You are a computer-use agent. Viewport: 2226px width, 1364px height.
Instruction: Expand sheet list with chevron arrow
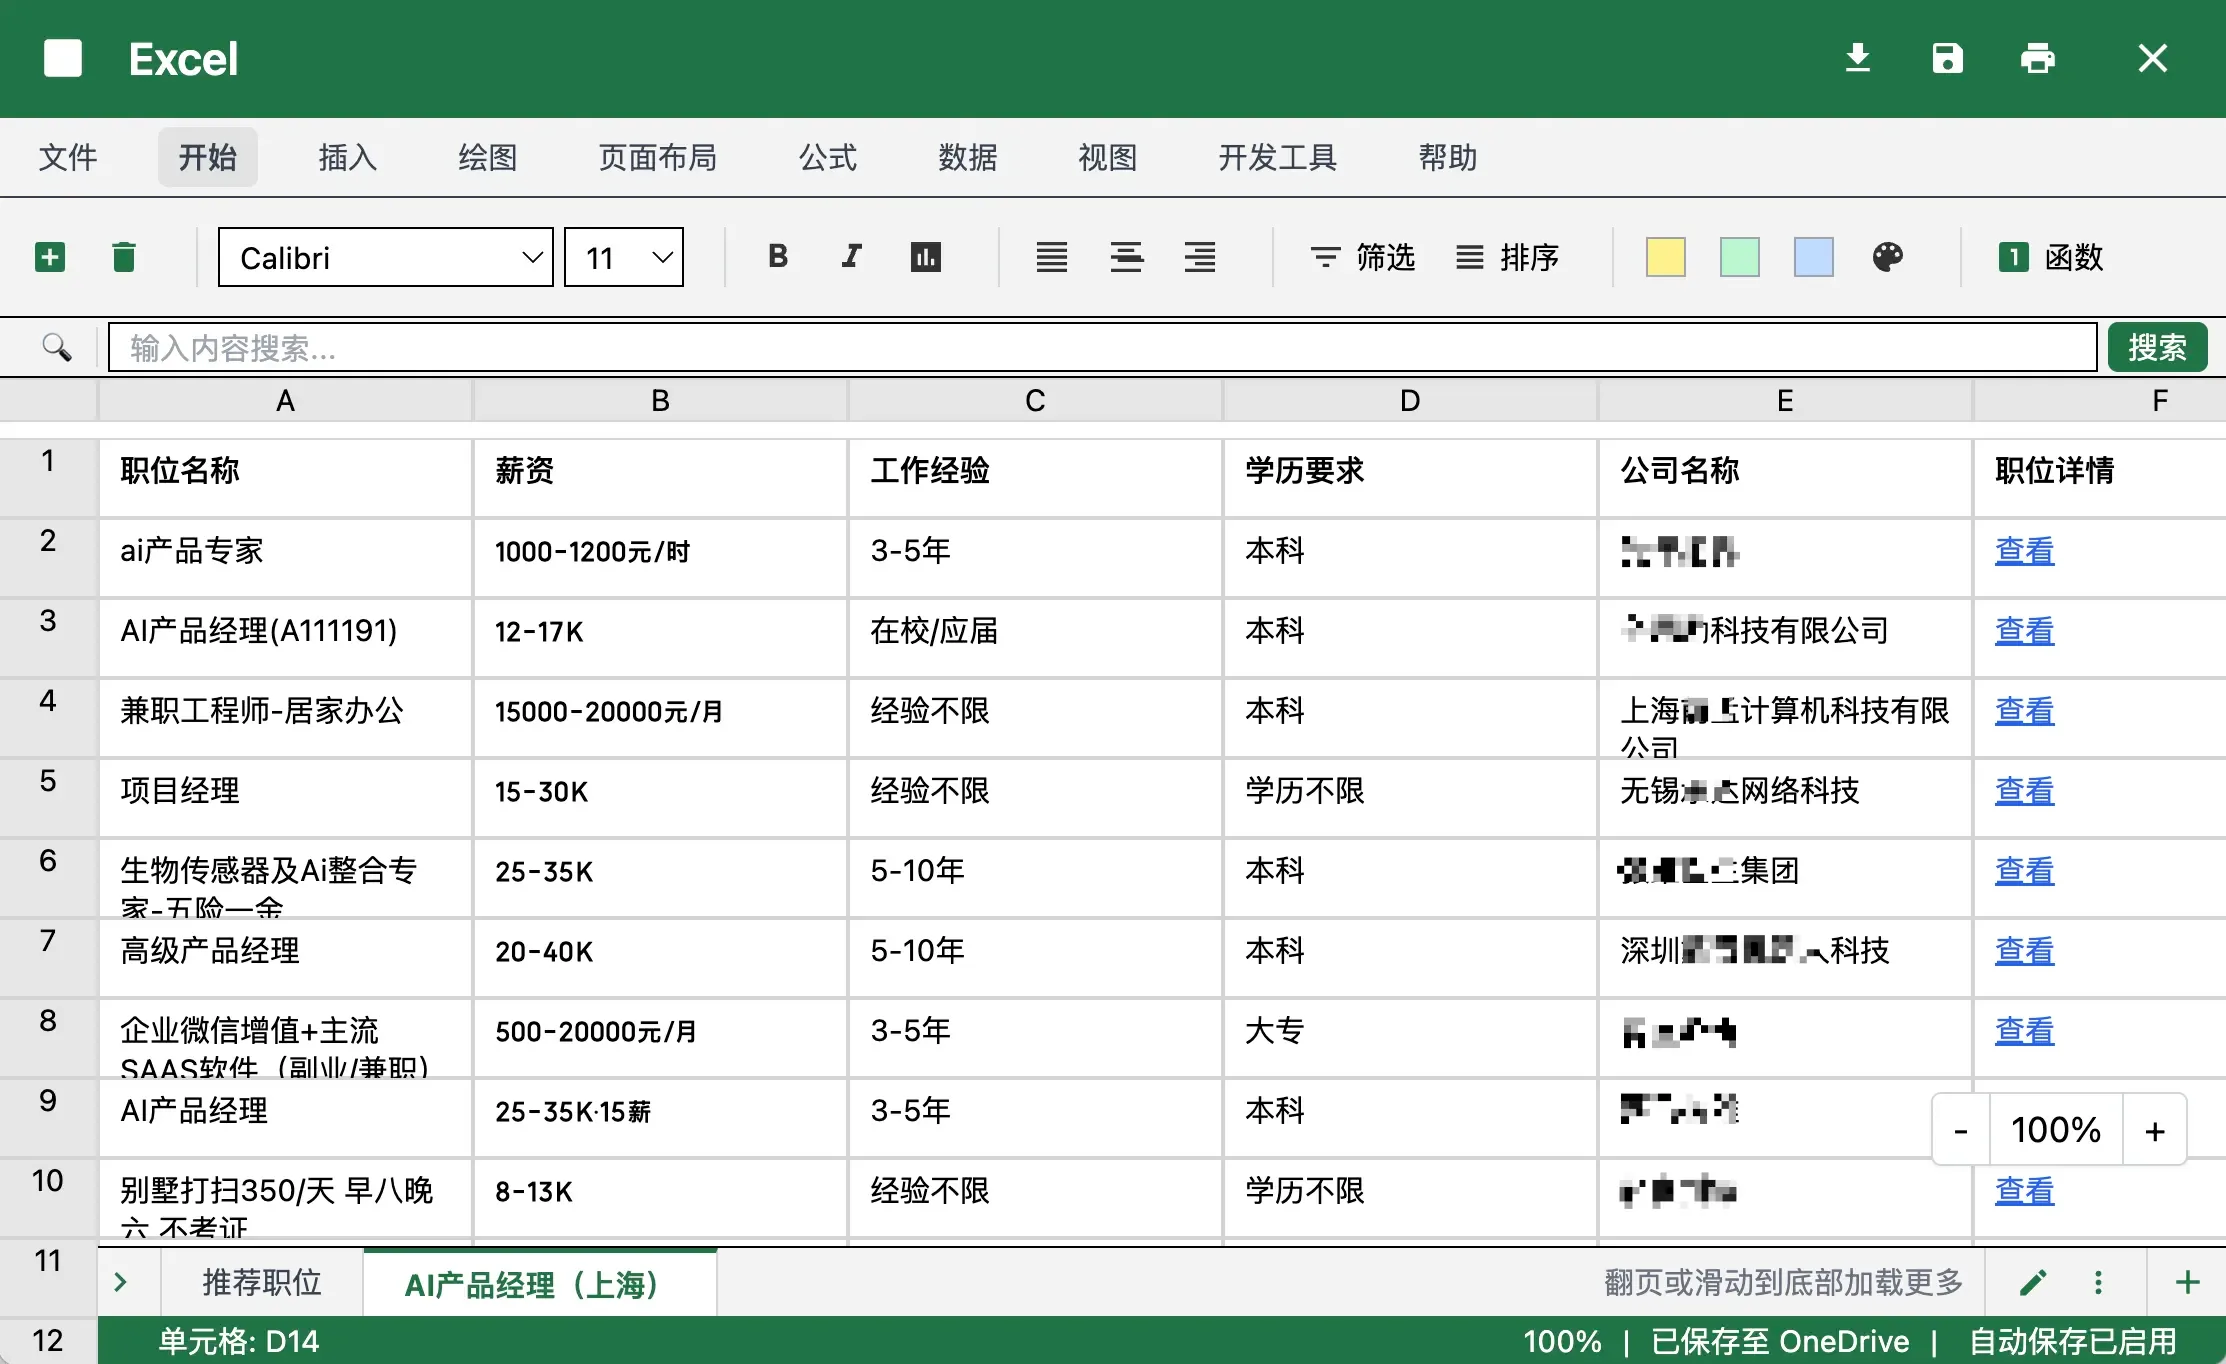(x=121, y=1282)
